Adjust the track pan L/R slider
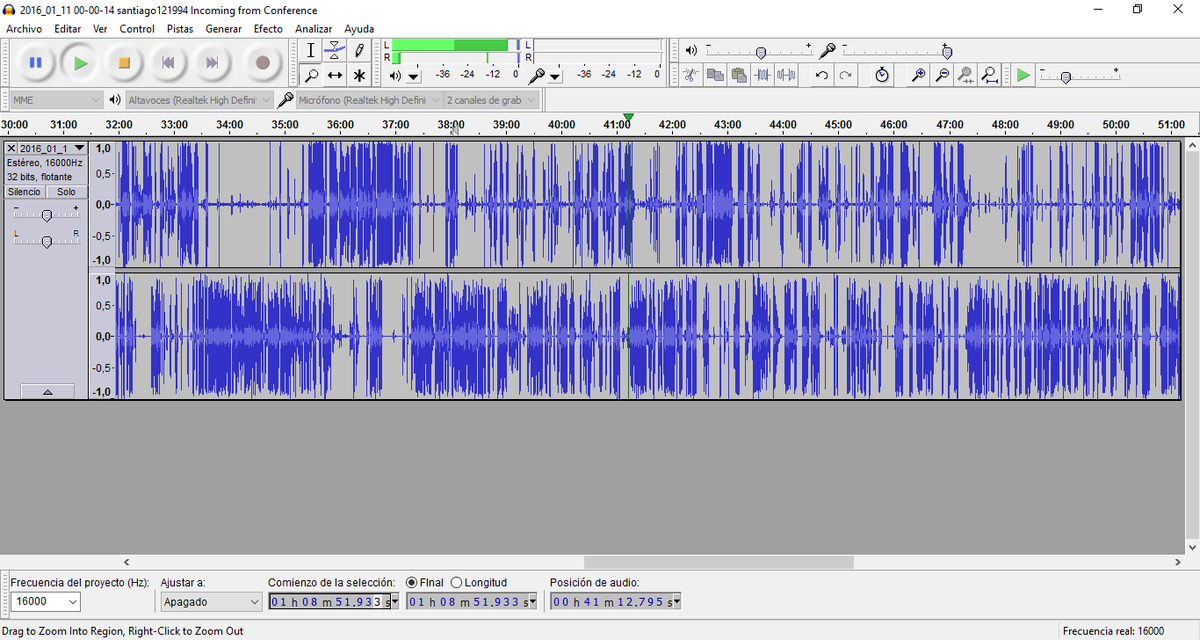The image size is (1200, 640). click(46, 240)
